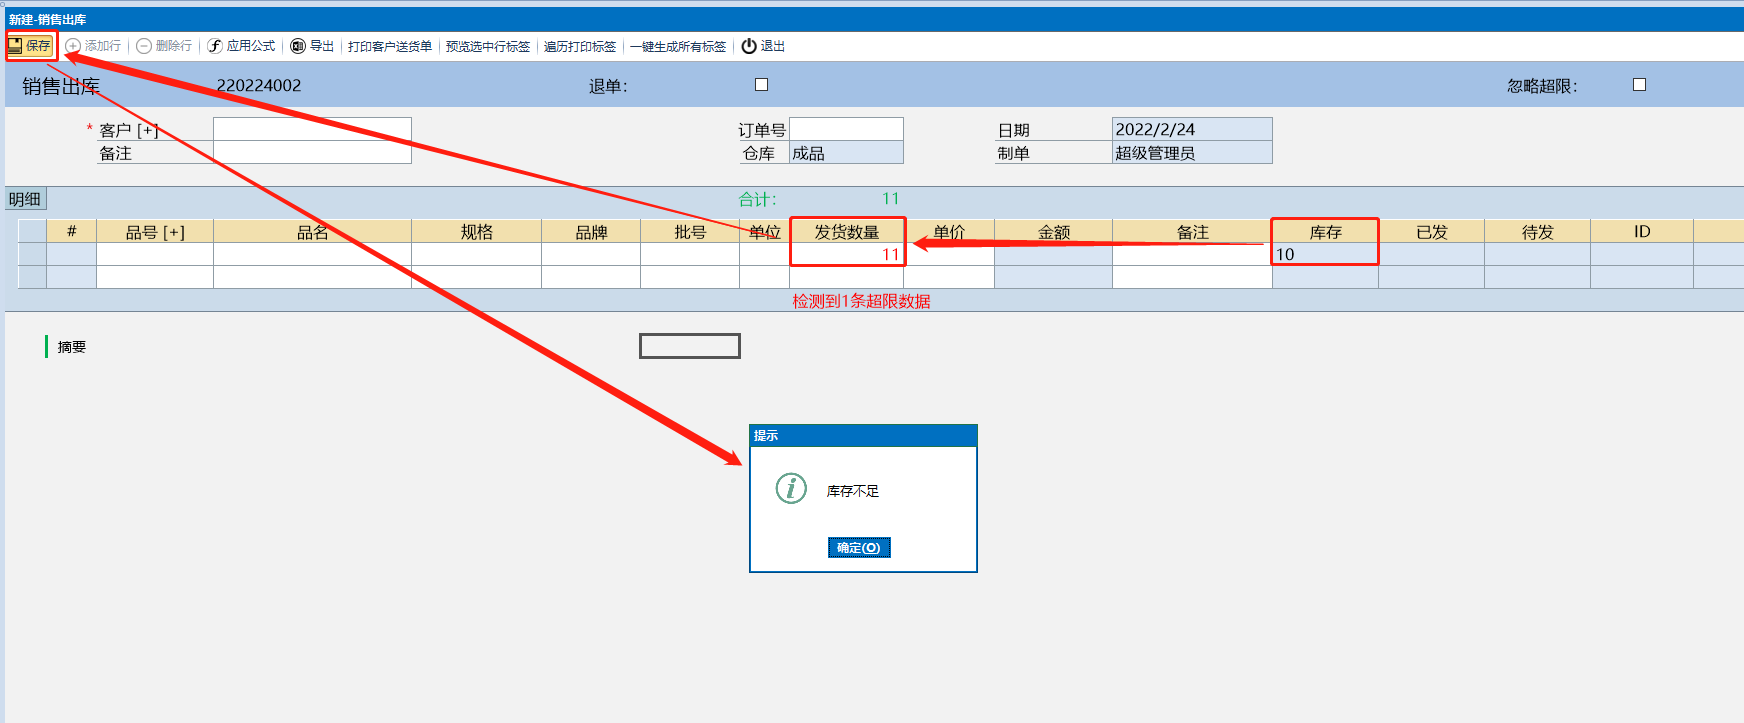Open item lookup via 品号 [+] header

pyautogui.click(x=155, y=232)
